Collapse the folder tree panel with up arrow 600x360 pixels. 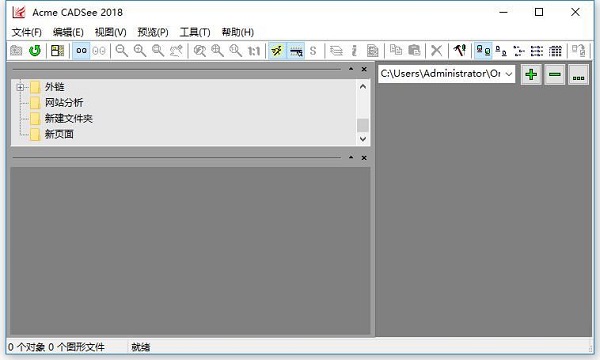pyautogui.click(x=351, y=69)
